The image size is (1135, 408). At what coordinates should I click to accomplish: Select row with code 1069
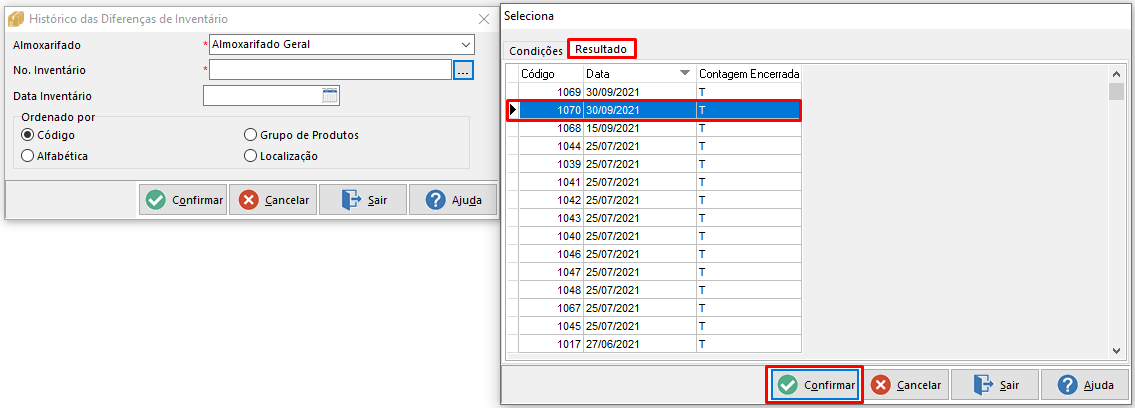[x=654, y=92]
